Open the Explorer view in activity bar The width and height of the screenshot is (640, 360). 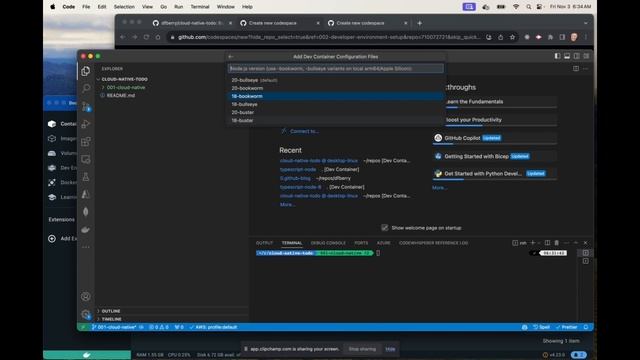86,71
